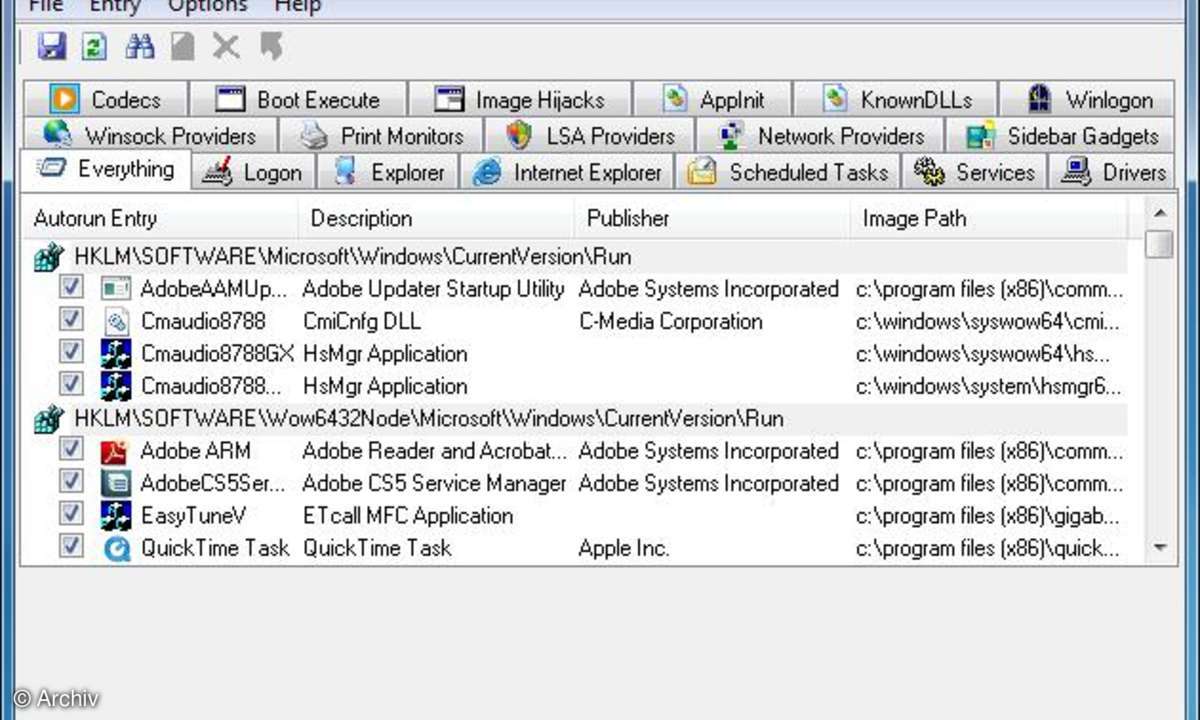The image size is (1200, 720).
Task: Open Find using the binoculars icon
Action: (139, 46)
